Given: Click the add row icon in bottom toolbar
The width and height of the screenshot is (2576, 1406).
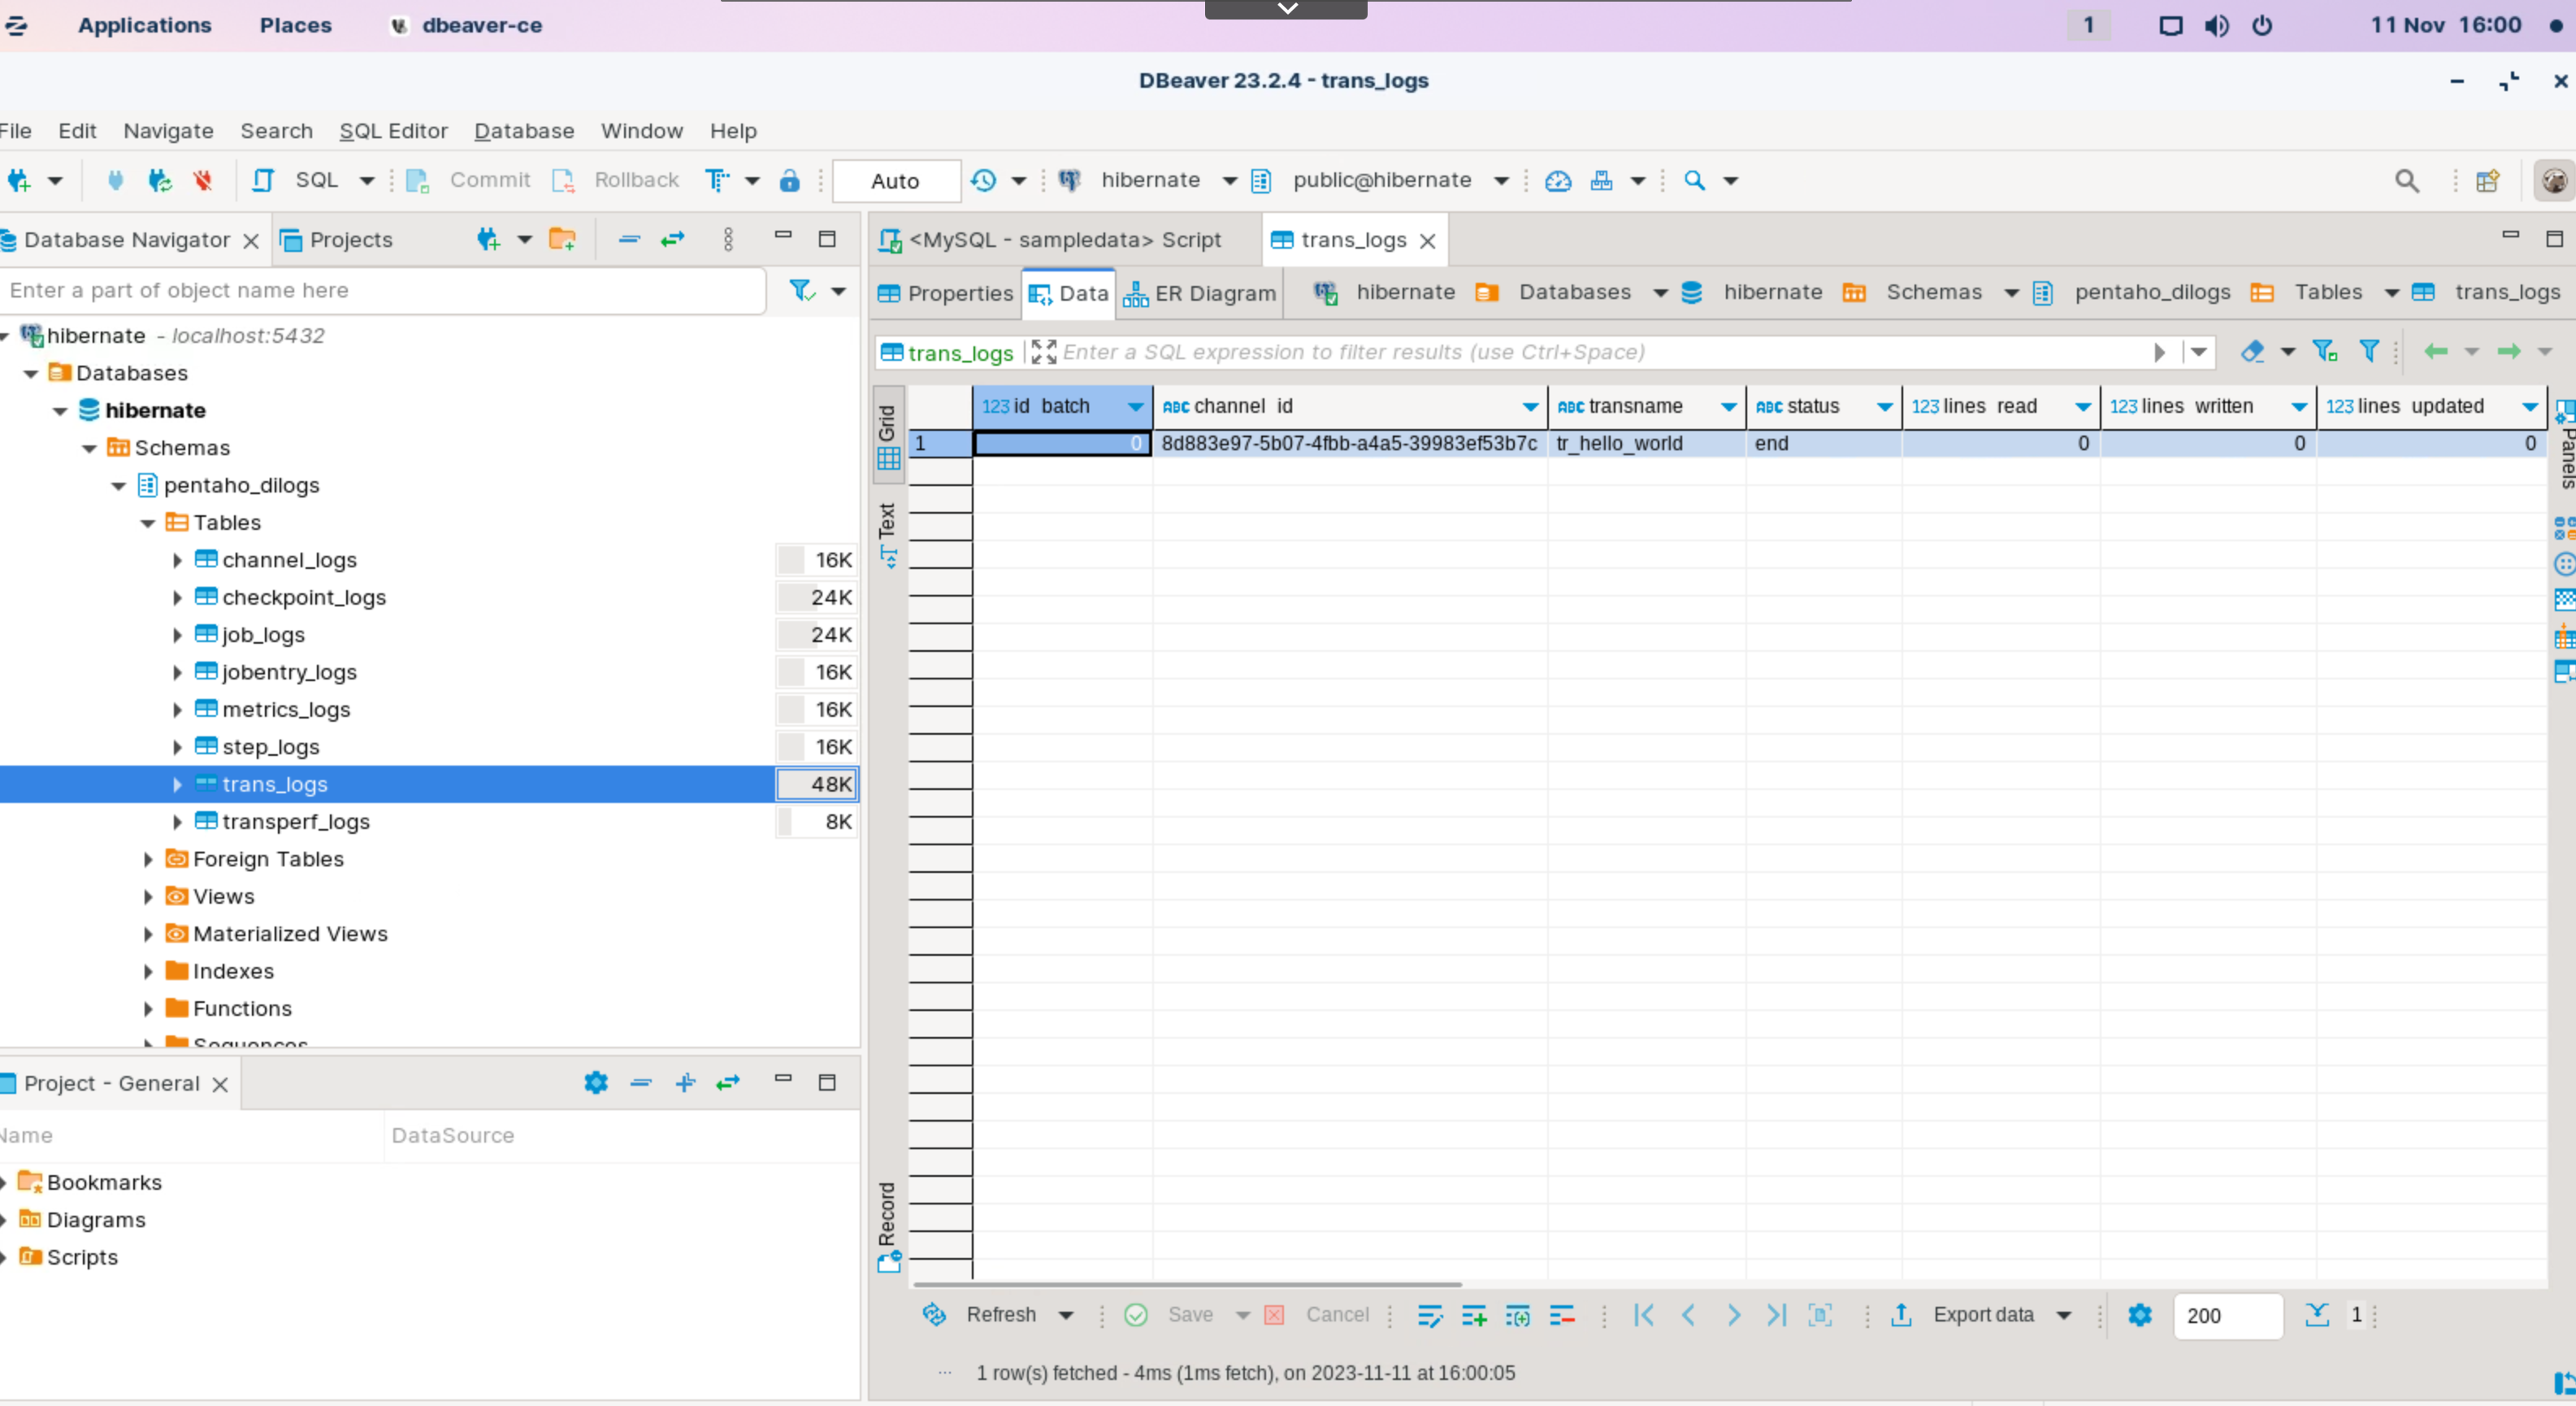Looking at the screenshot, I should (1474, 1315).
